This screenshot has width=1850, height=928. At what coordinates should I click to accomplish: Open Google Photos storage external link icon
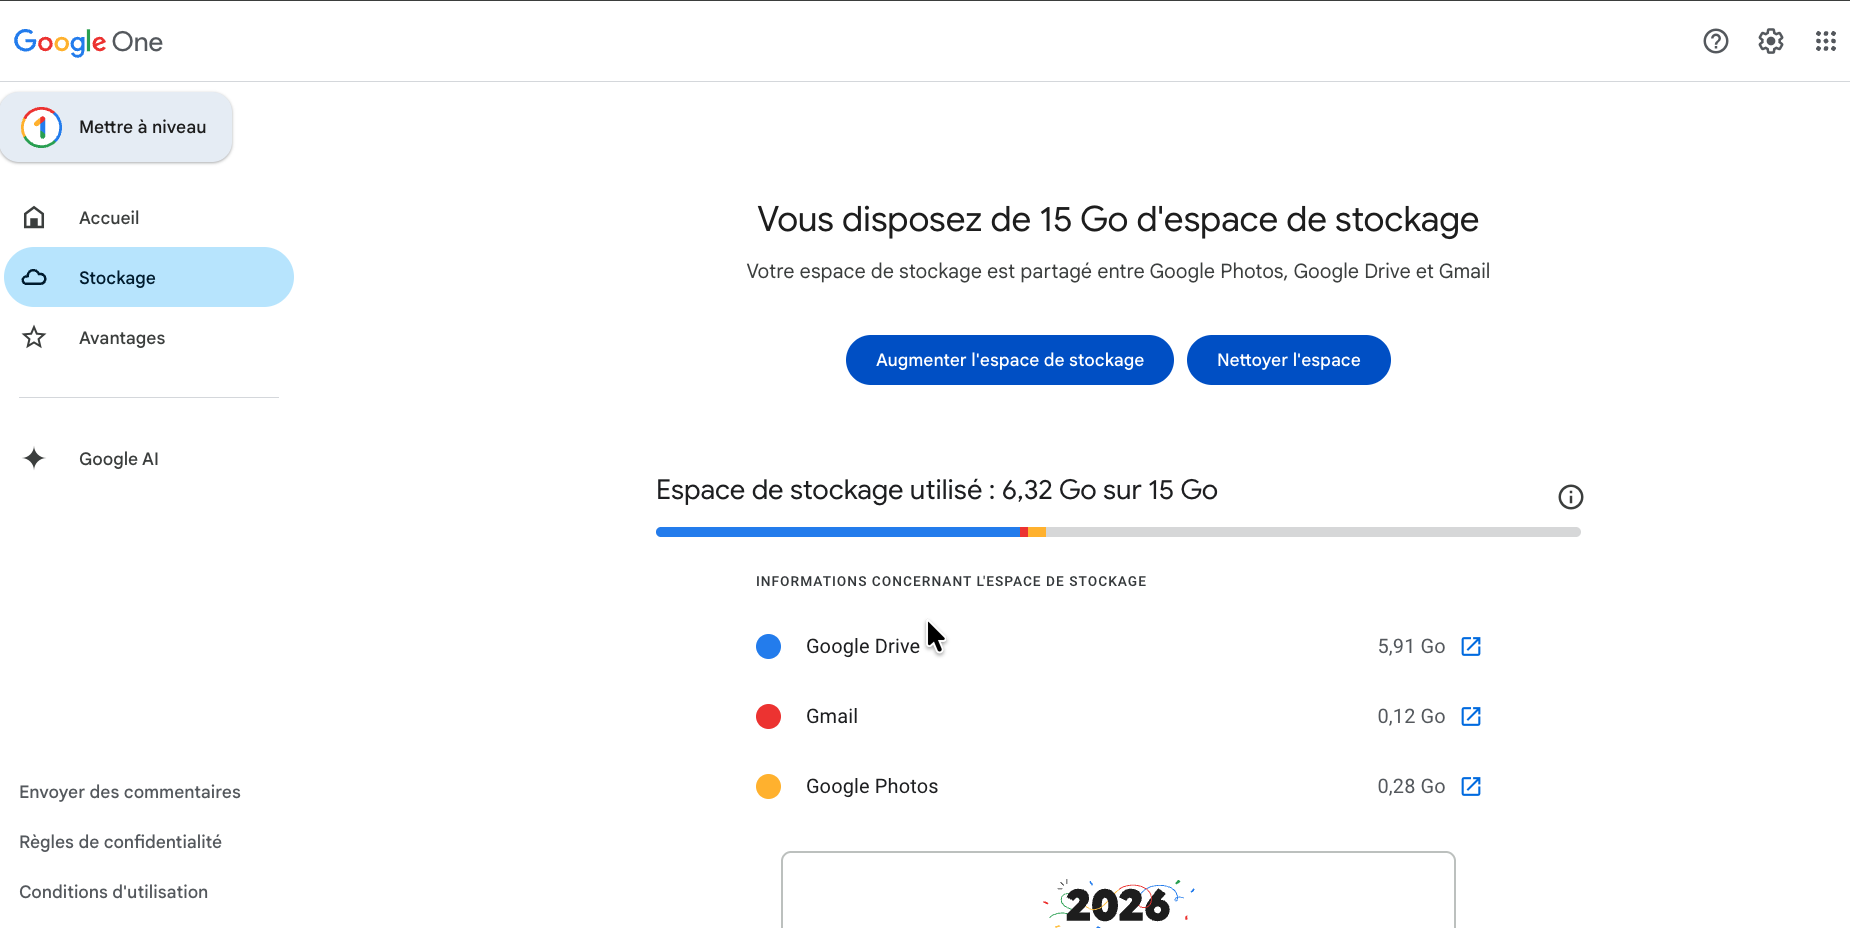tap(1471, 786)
